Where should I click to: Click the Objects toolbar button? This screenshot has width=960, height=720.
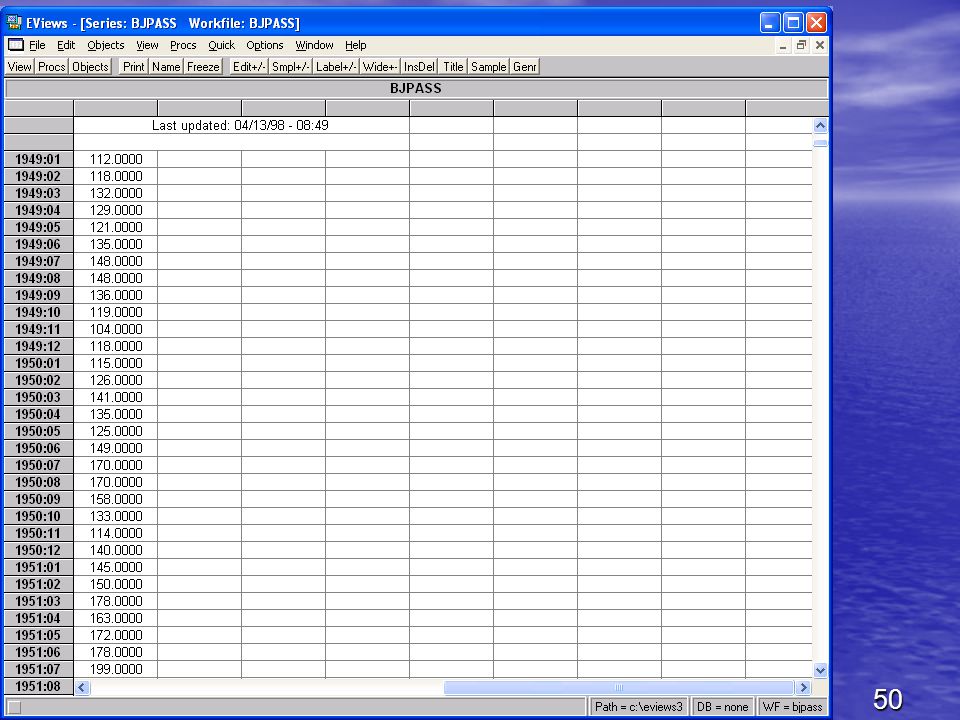[x=90, y=67]
